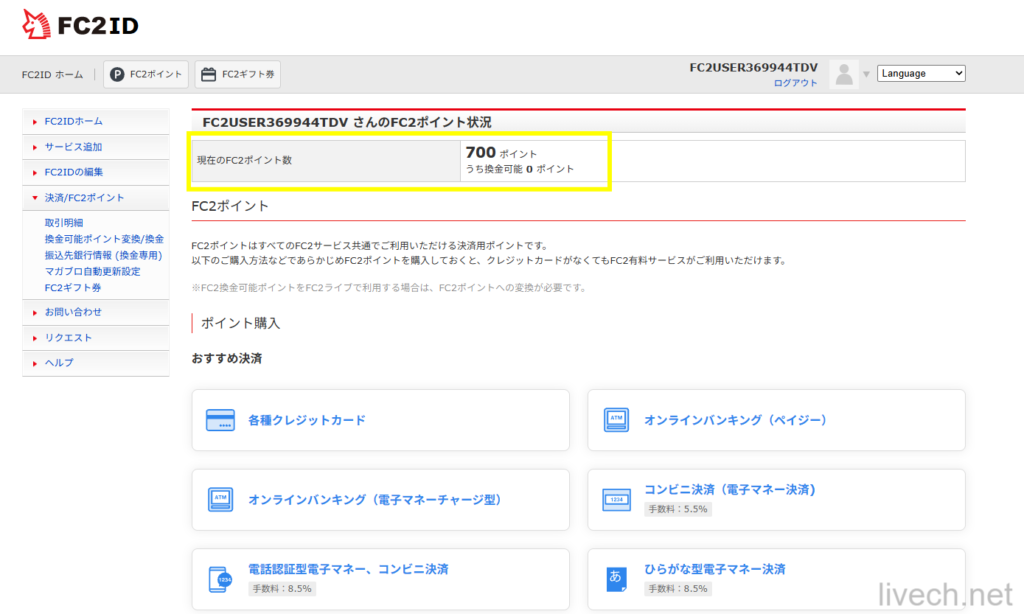This screenshot has height=614, width=1024.
Task: Open the Language dropdown
Action: point(921,73)
